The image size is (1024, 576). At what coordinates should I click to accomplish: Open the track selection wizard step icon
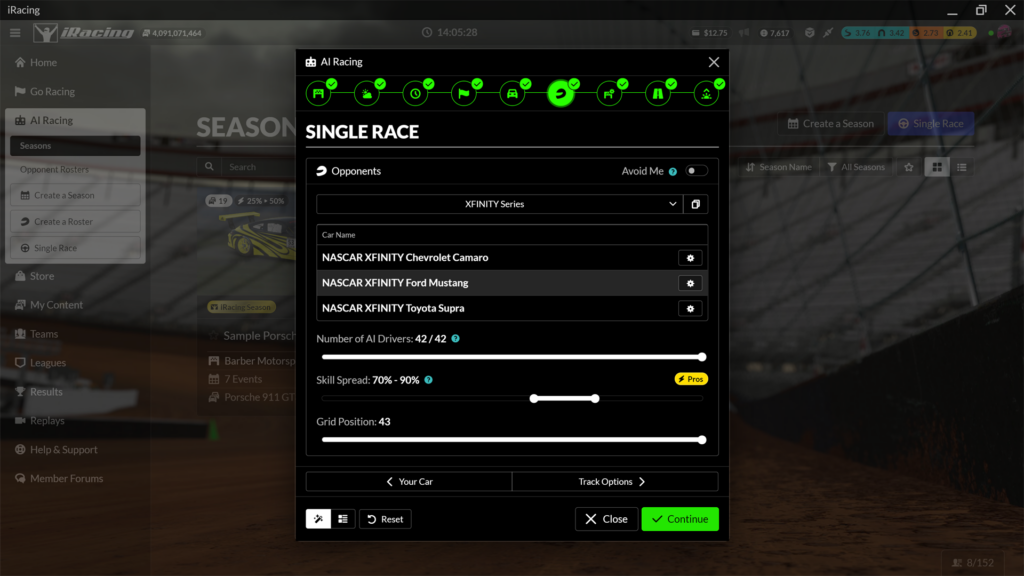pos(319,93)
